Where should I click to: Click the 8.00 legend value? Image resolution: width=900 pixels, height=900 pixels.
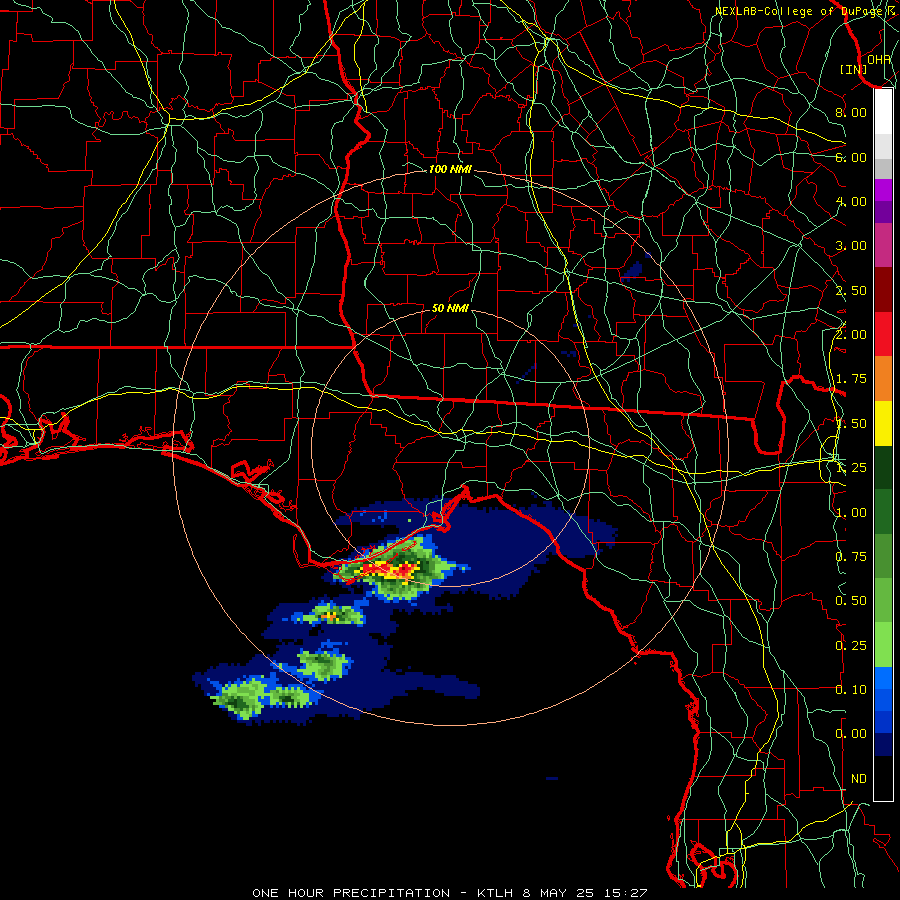point(851,112)
